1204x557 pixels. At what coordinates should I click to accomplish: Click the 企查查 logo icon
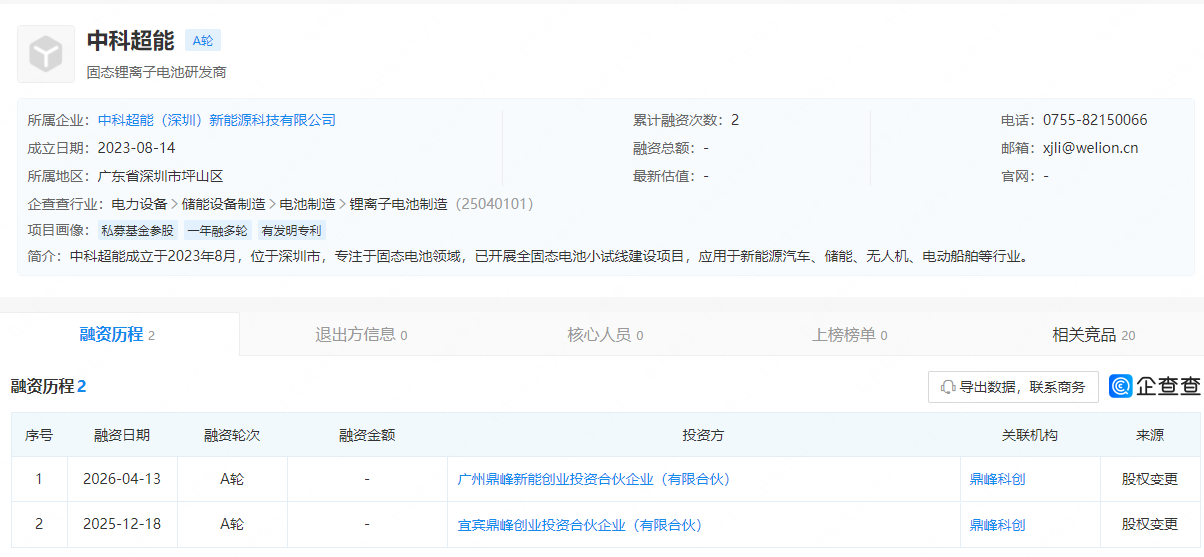(1120, 387)
